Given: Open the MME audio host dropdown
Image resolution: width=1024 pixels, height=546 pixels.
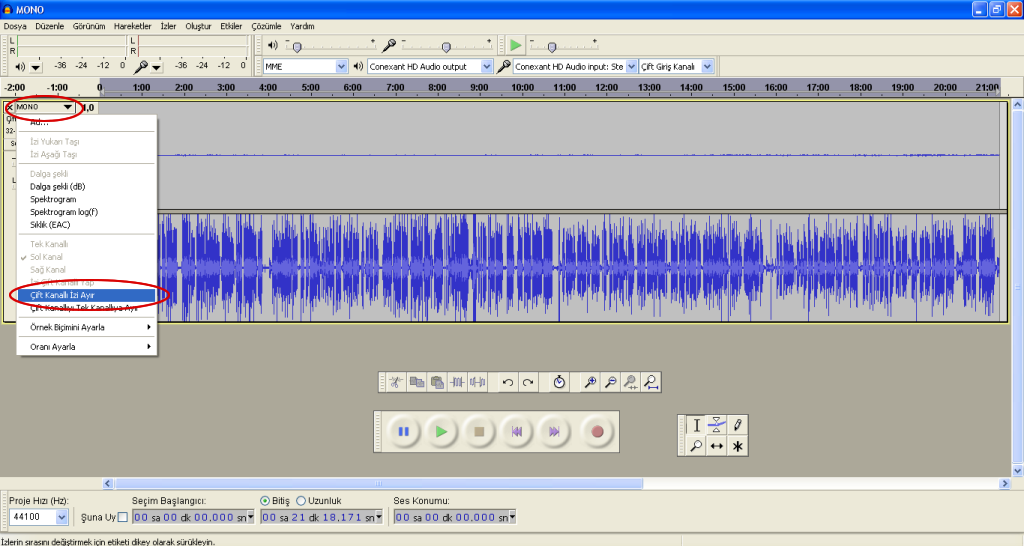Looking at the screenshot, I should click(341, 67).
